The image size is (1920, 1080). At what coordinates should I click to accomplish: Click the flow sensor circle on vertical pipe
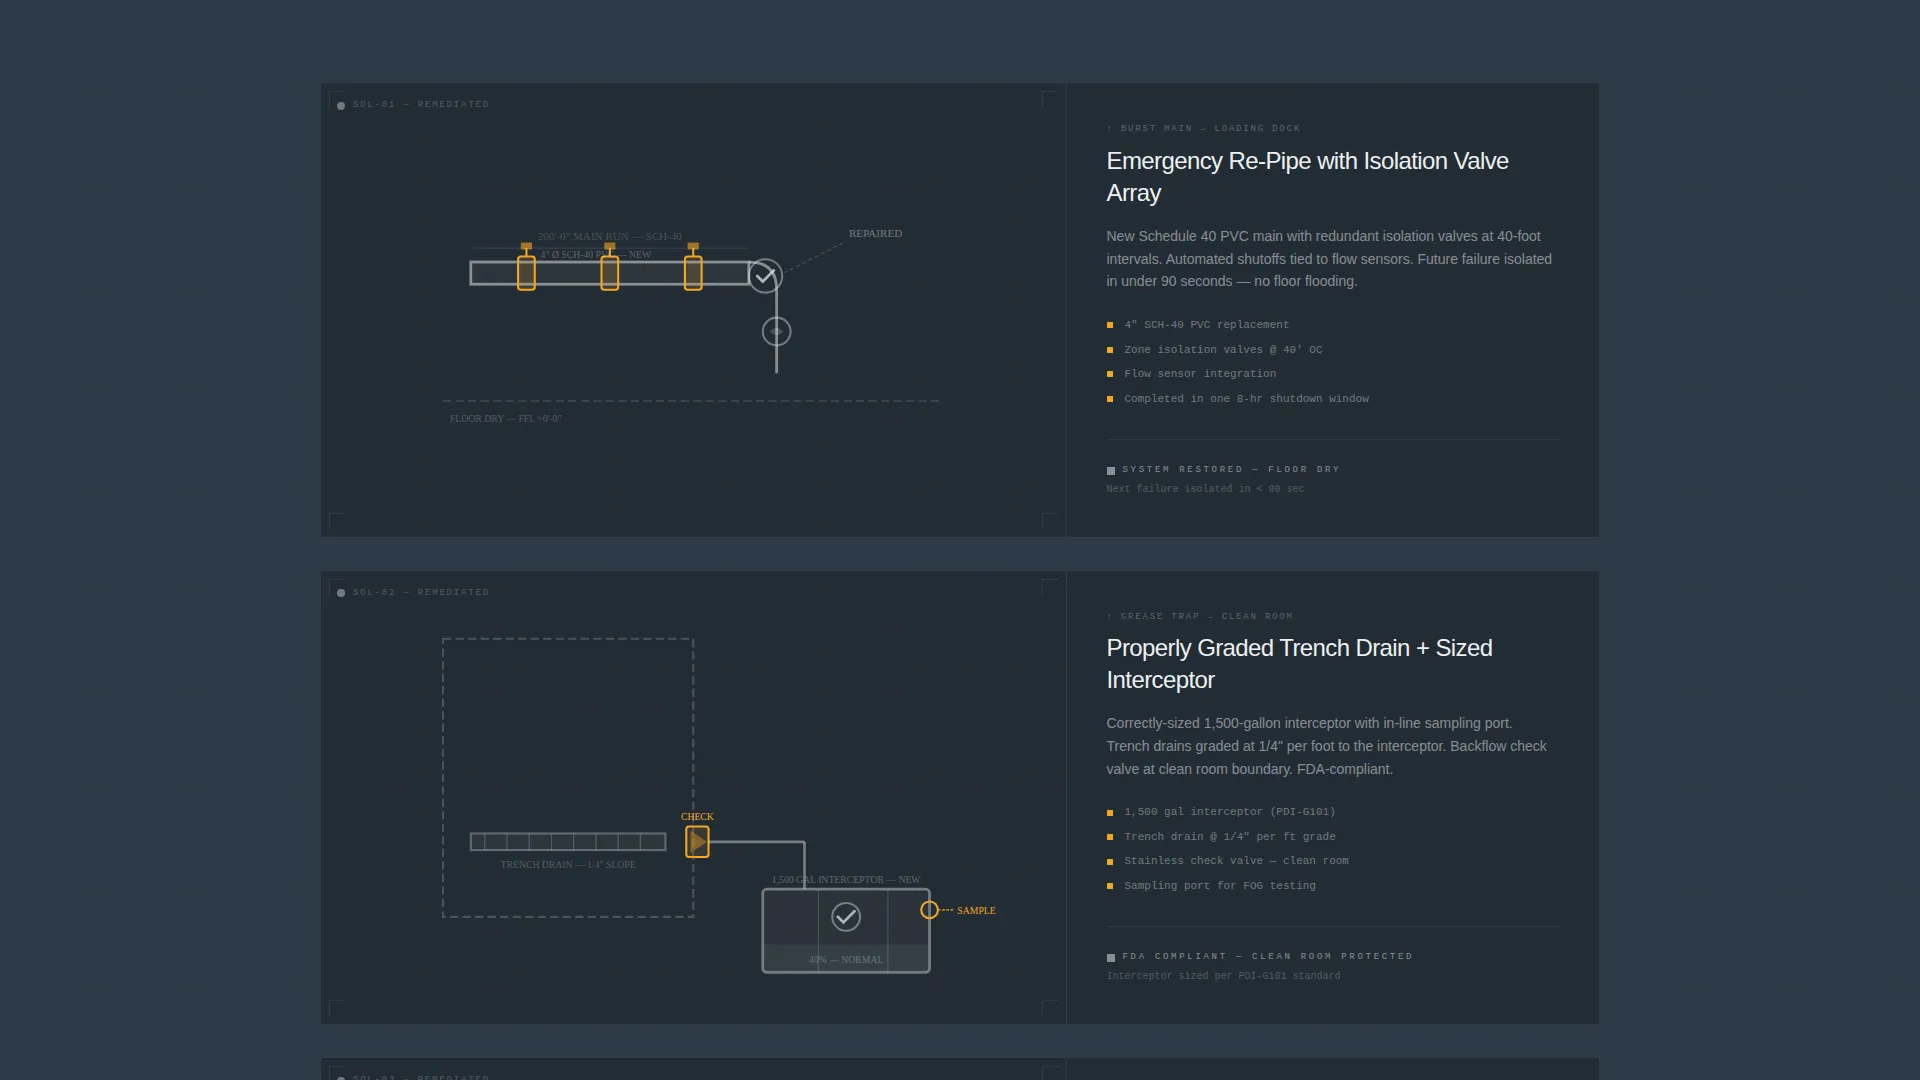tap(777, 331)
